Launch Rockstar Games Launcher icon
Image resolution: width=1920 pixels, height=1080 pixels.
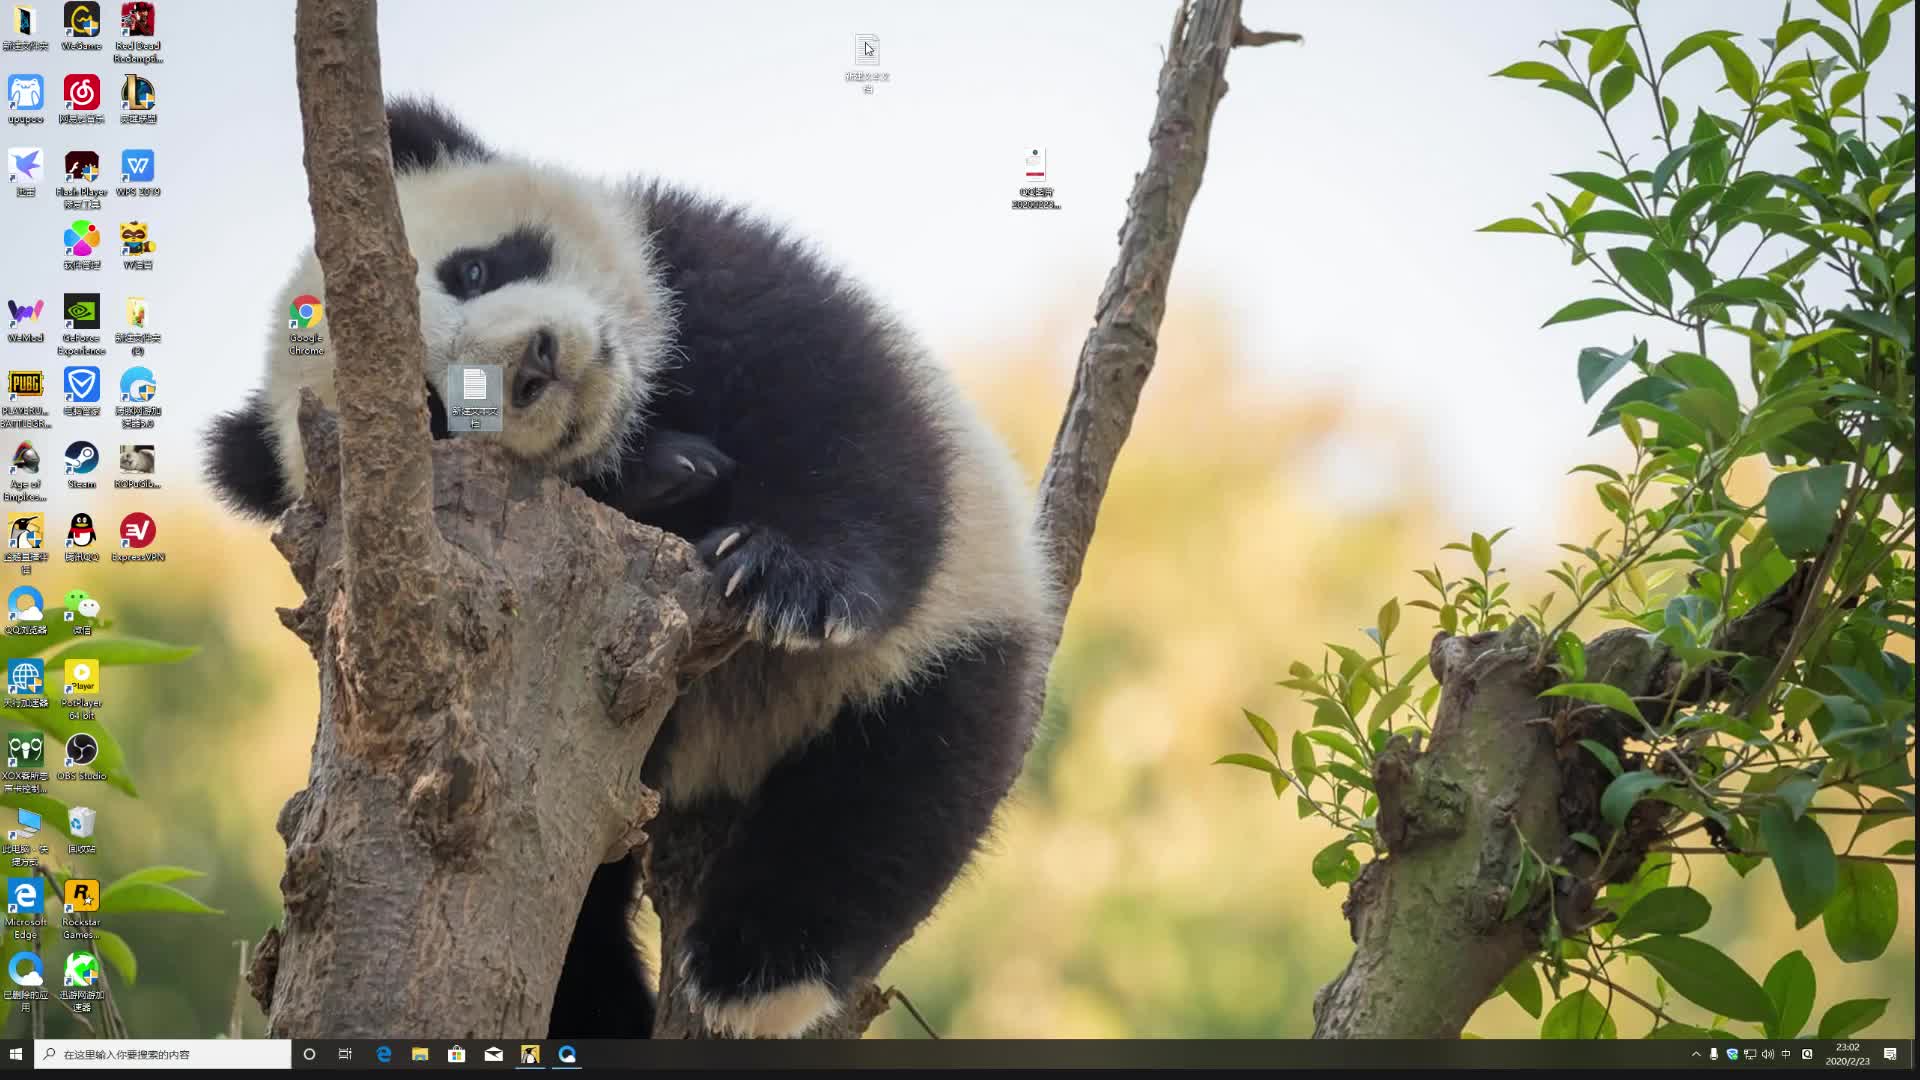coord(82,897)
